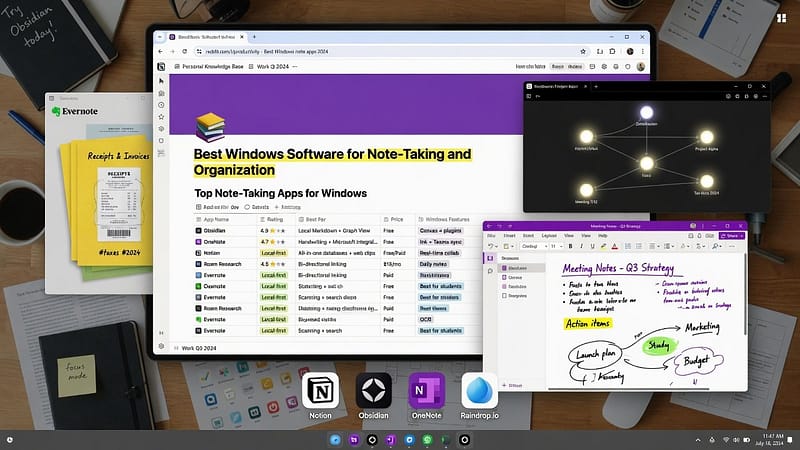Click the Price column header
This screenshot has width=800, height=450.
pyautogui.click(x=397, y=219)
